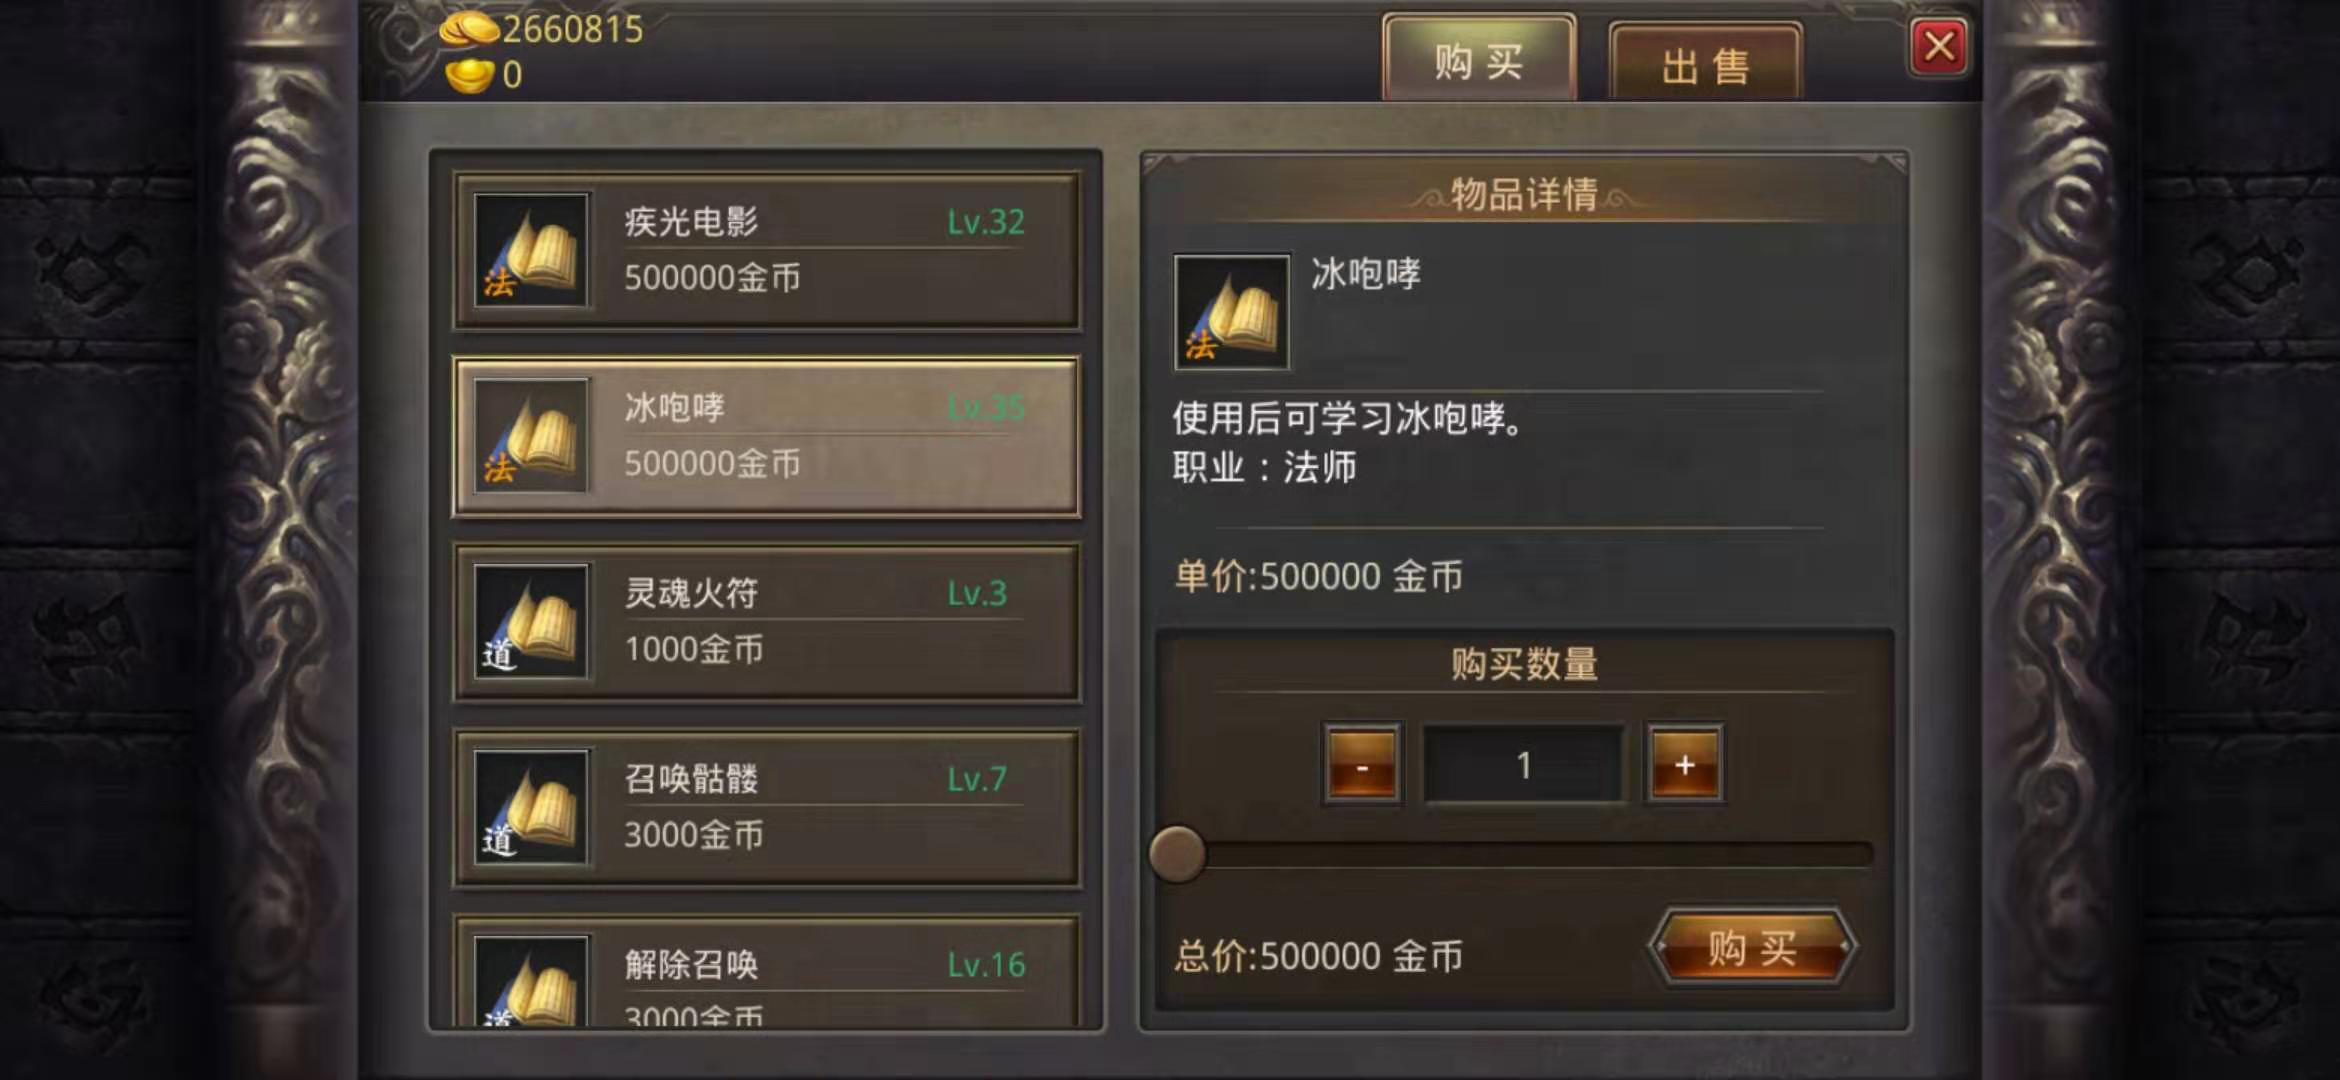2340x1080 pixels.
Task: Decrease purchase quantity with minus button
Action: tap(1362, 765)
